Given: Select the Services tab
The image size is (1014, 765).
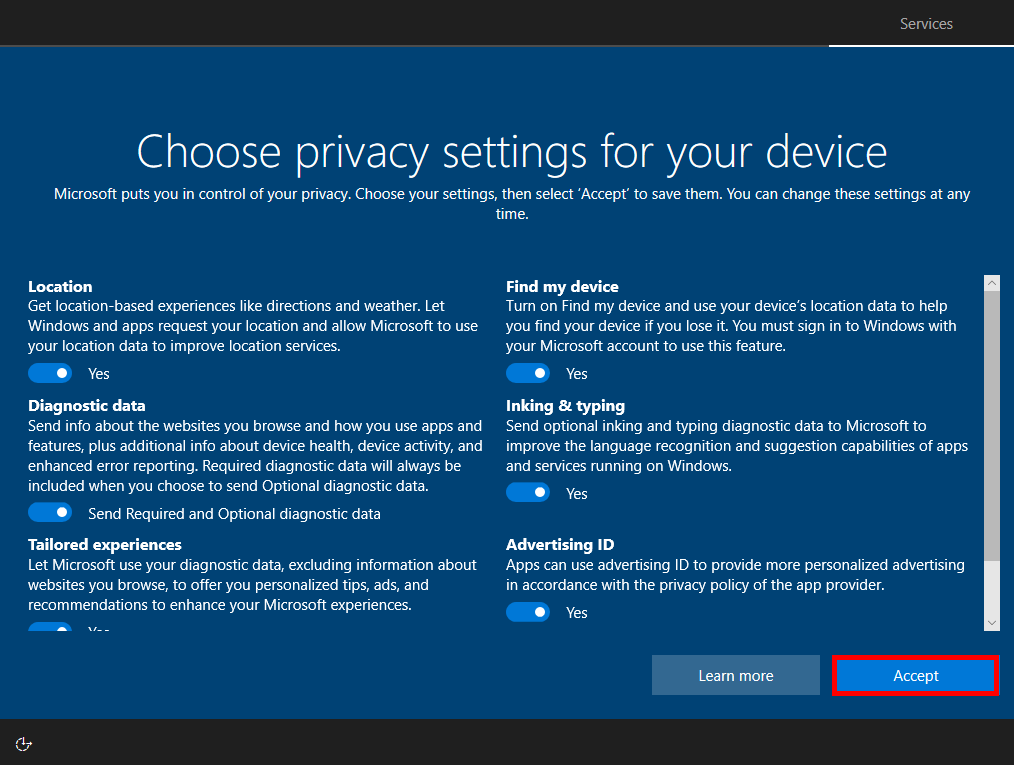Looking at the screenshot, I should [926, 24].
